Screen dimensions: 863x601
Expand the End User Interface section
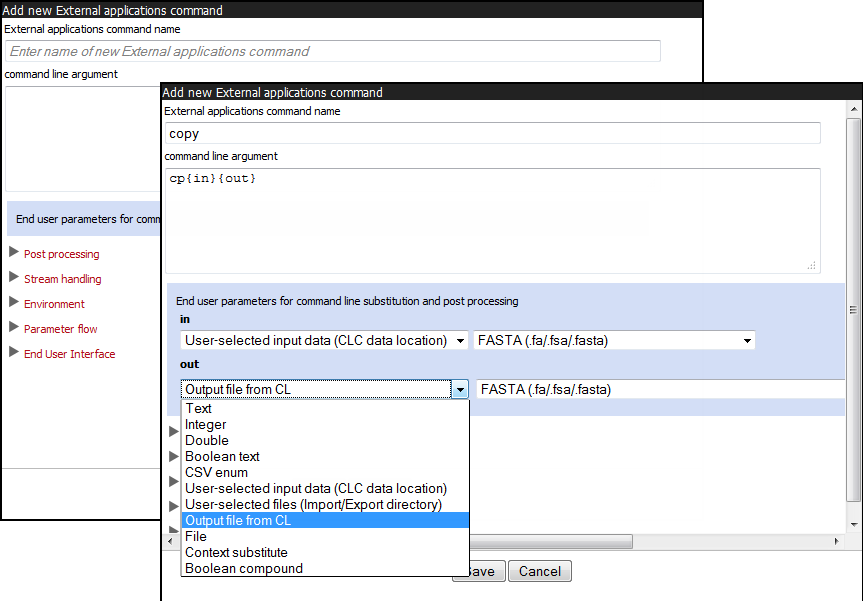(x=69, y=354)
